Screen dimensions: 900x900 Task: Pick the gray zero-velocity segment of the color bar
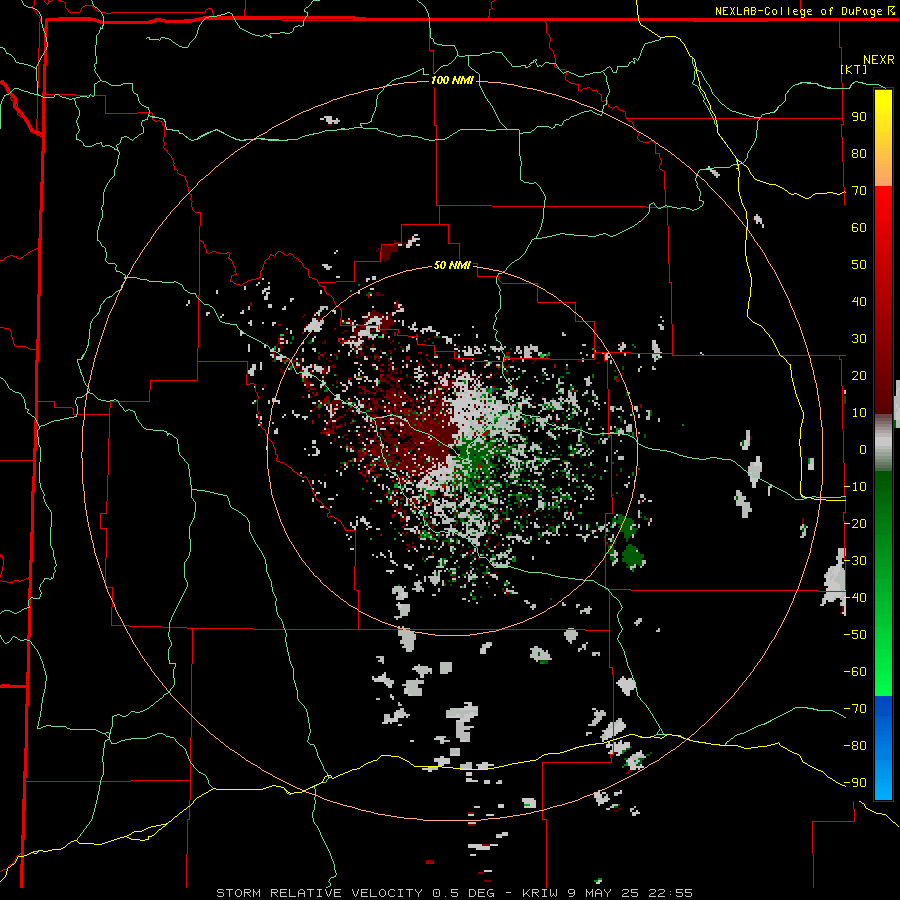click(883, 443)
